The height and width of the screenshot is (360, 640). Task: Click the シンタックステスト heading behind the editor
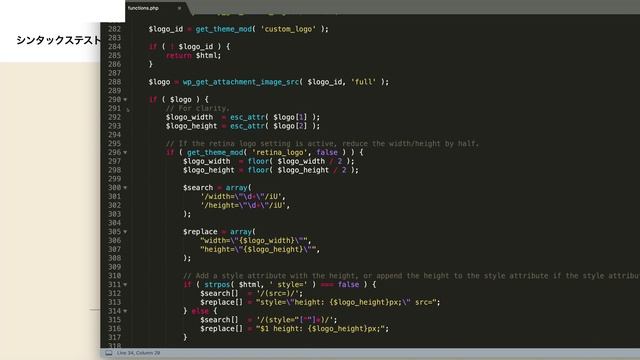58,40
